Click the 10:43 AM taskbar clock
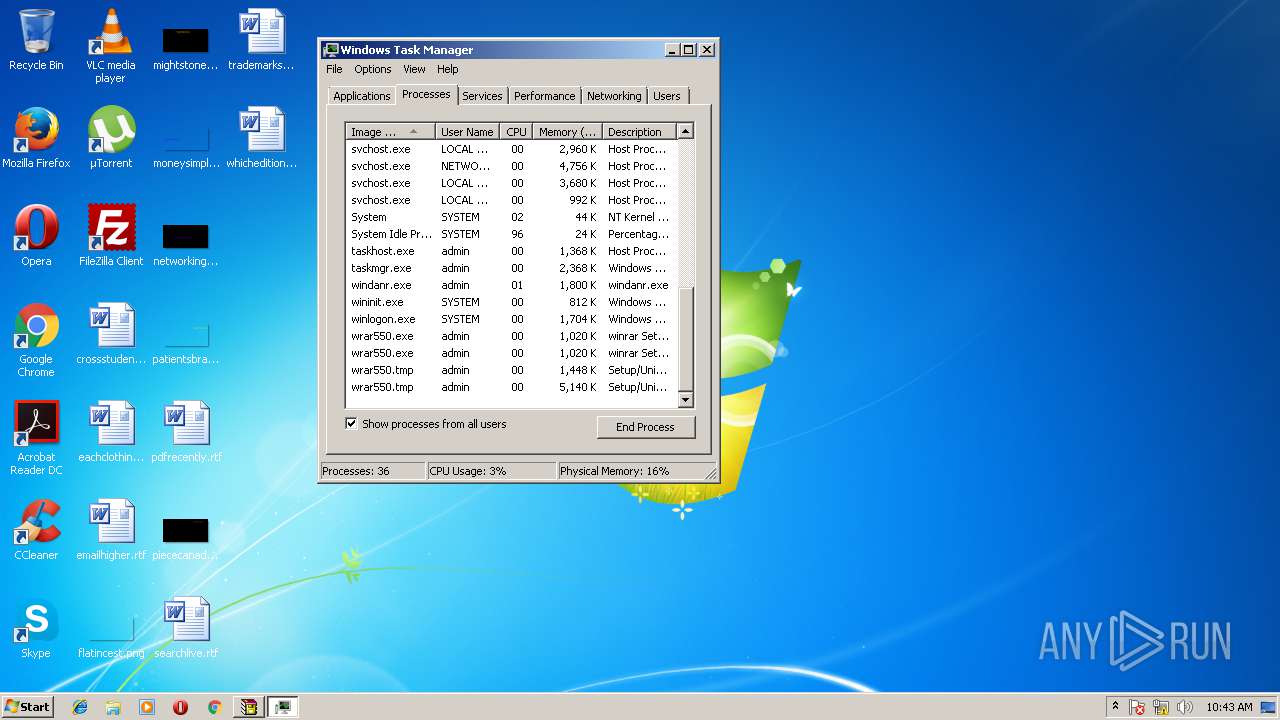This screenshot has width=1280, height=720. 1229,707
